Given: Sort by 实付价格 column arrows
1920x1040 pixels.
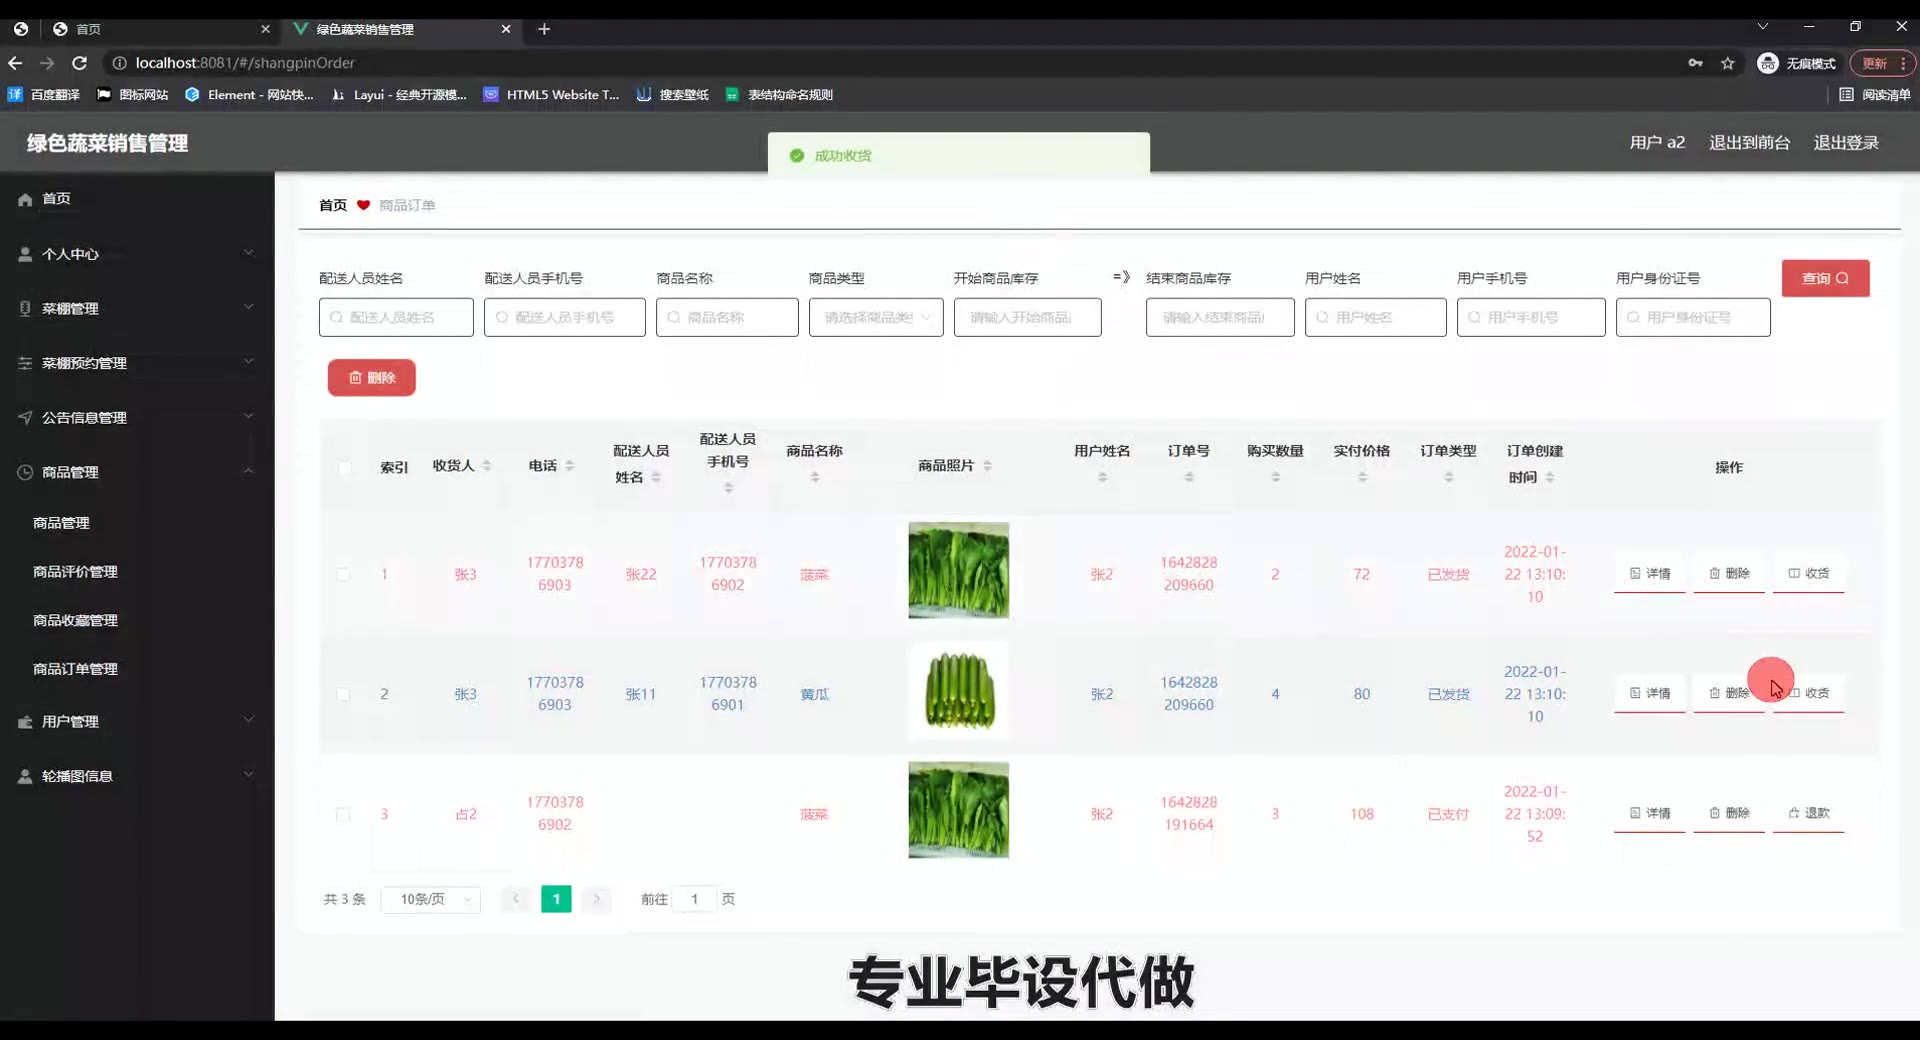Looking at the screenshot, I should pos(1362,477).
